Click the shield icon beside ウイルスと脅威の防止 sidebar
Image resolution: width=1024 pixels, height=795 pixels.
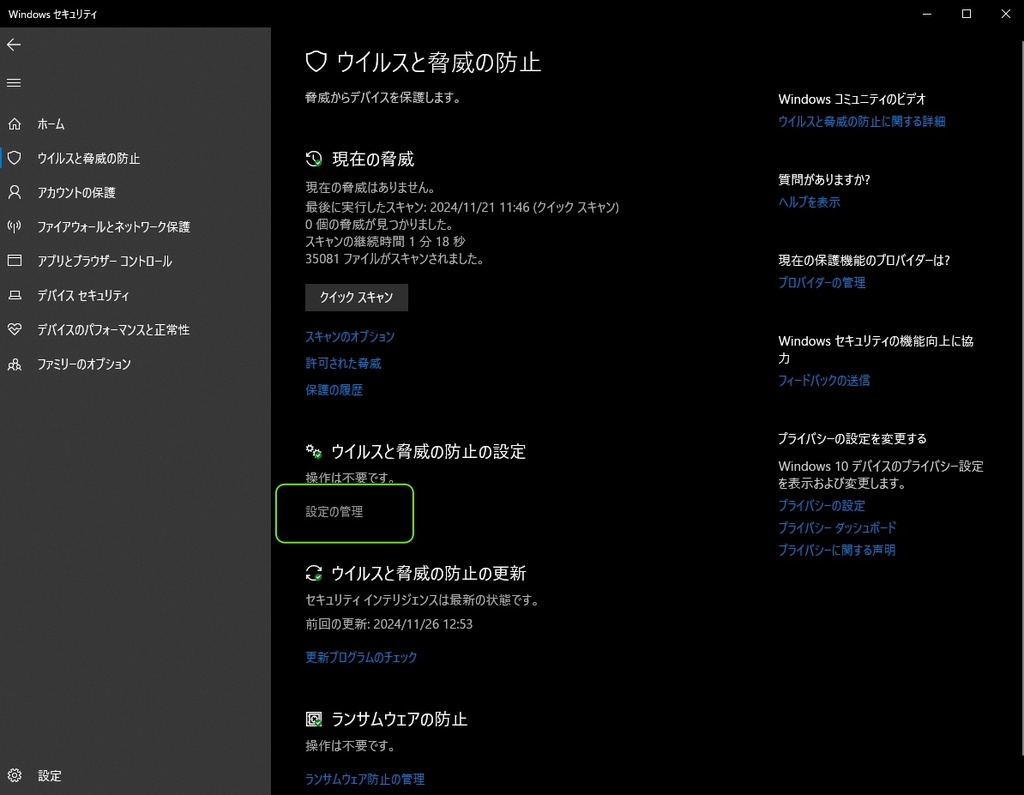[x=14, y=158]
